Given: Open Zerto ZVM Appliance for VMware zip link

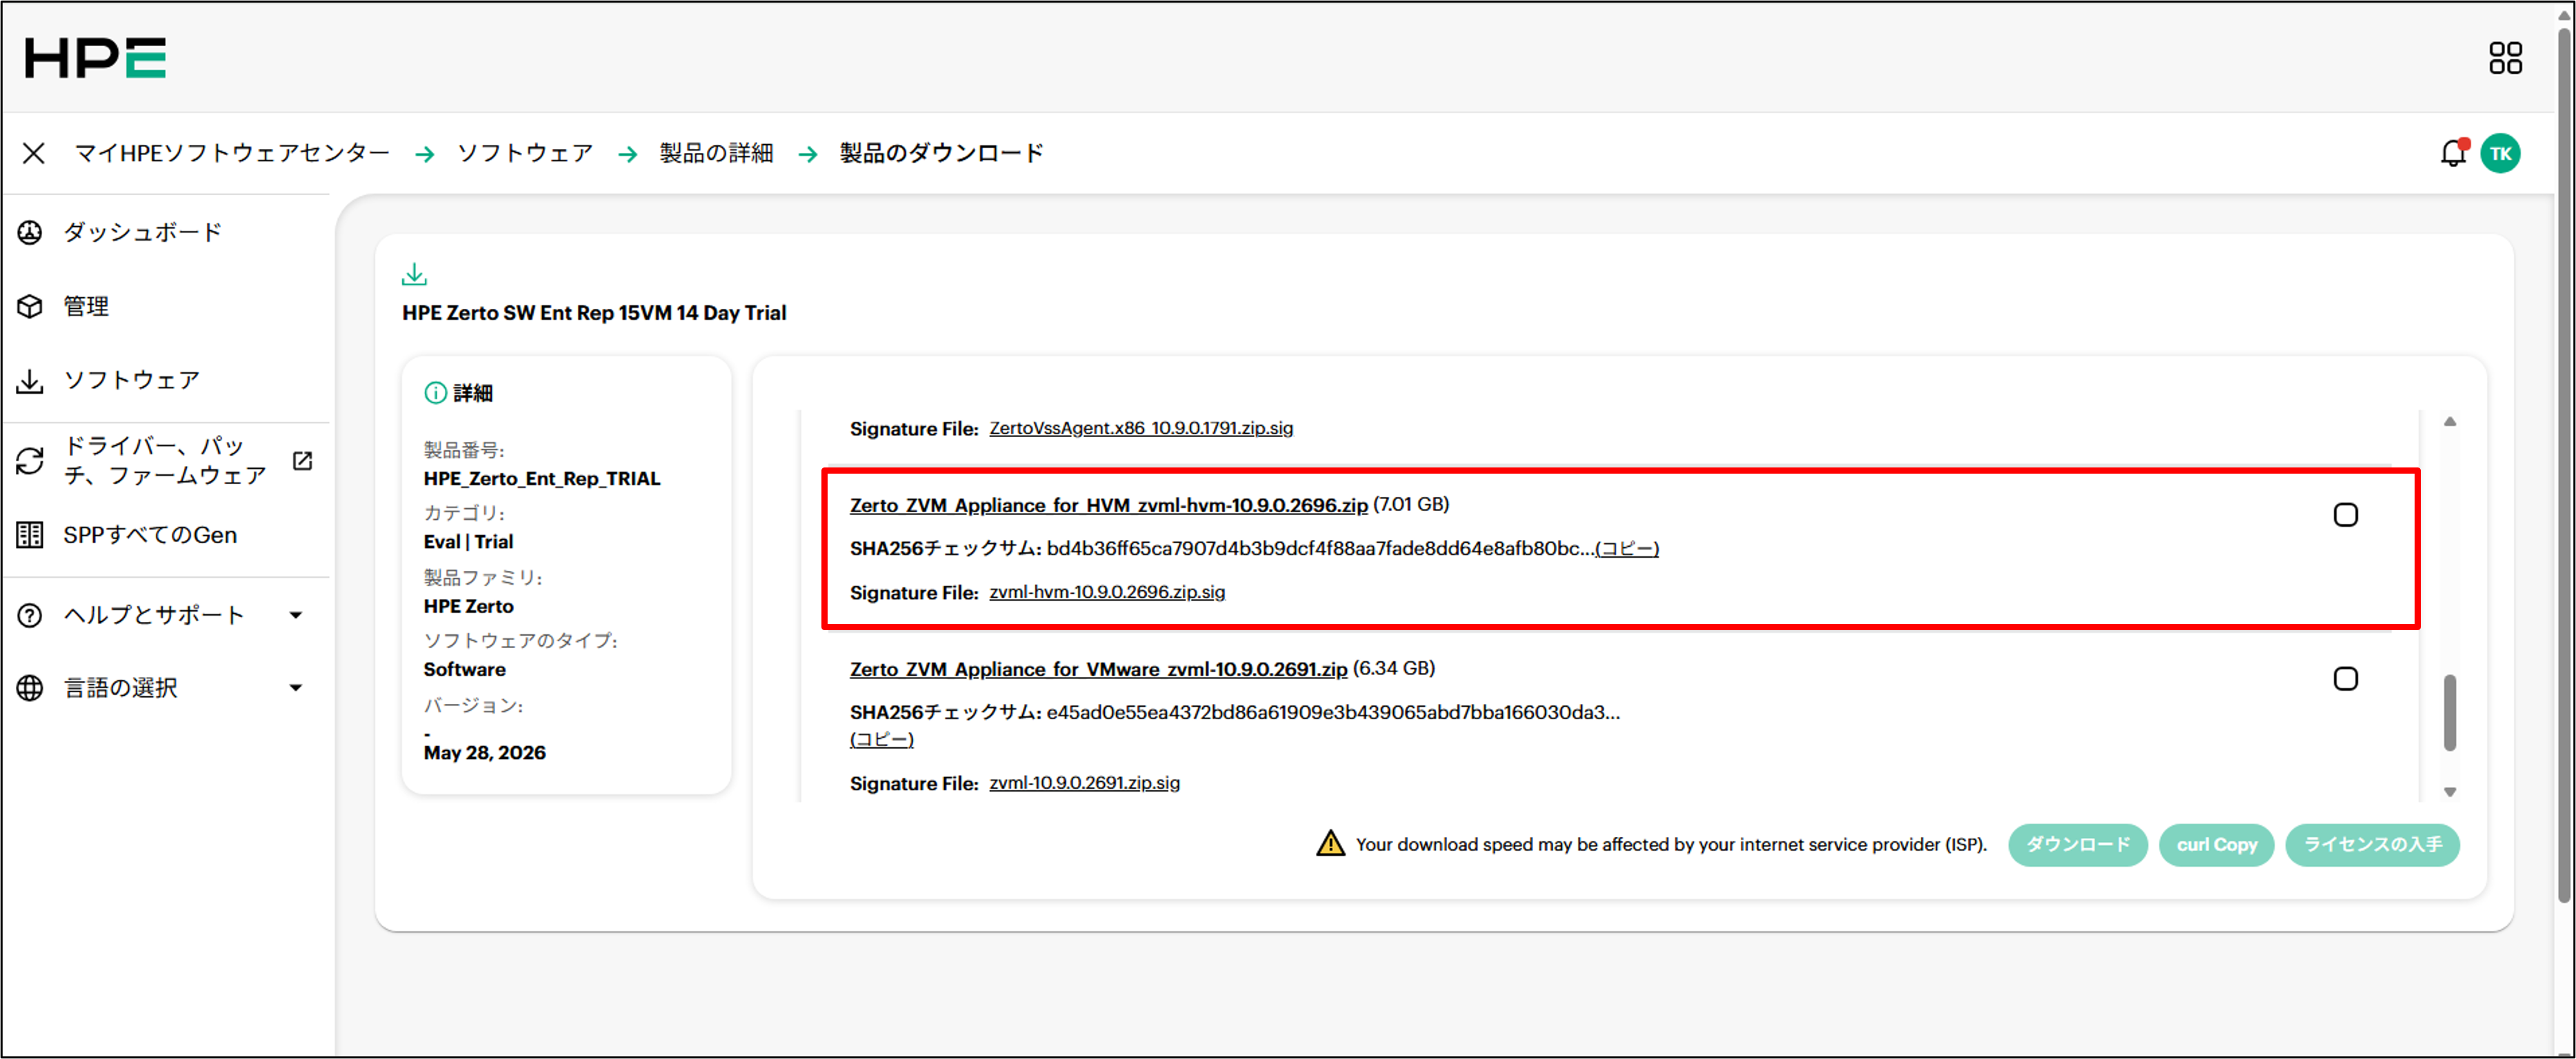Looking at the screenshot, I should (x=1098, y=669).
